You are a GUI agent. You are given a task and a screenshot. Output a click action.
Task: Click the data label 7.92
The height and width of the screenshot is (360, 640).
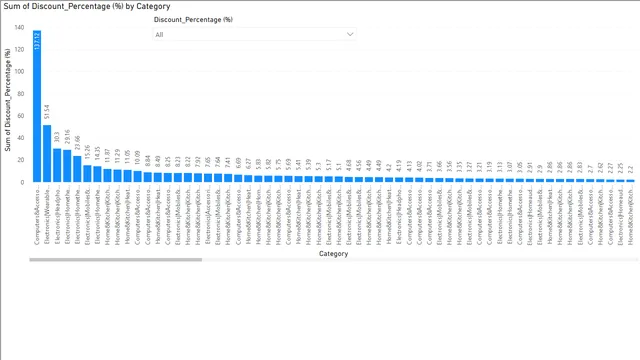[x=198, y=163]
